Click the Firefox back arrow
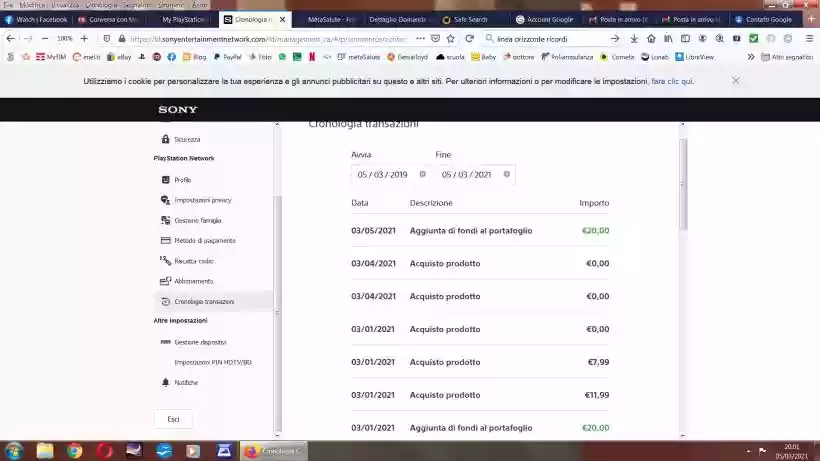The width and height of the screenshot is (820, 461). point(10,38)
